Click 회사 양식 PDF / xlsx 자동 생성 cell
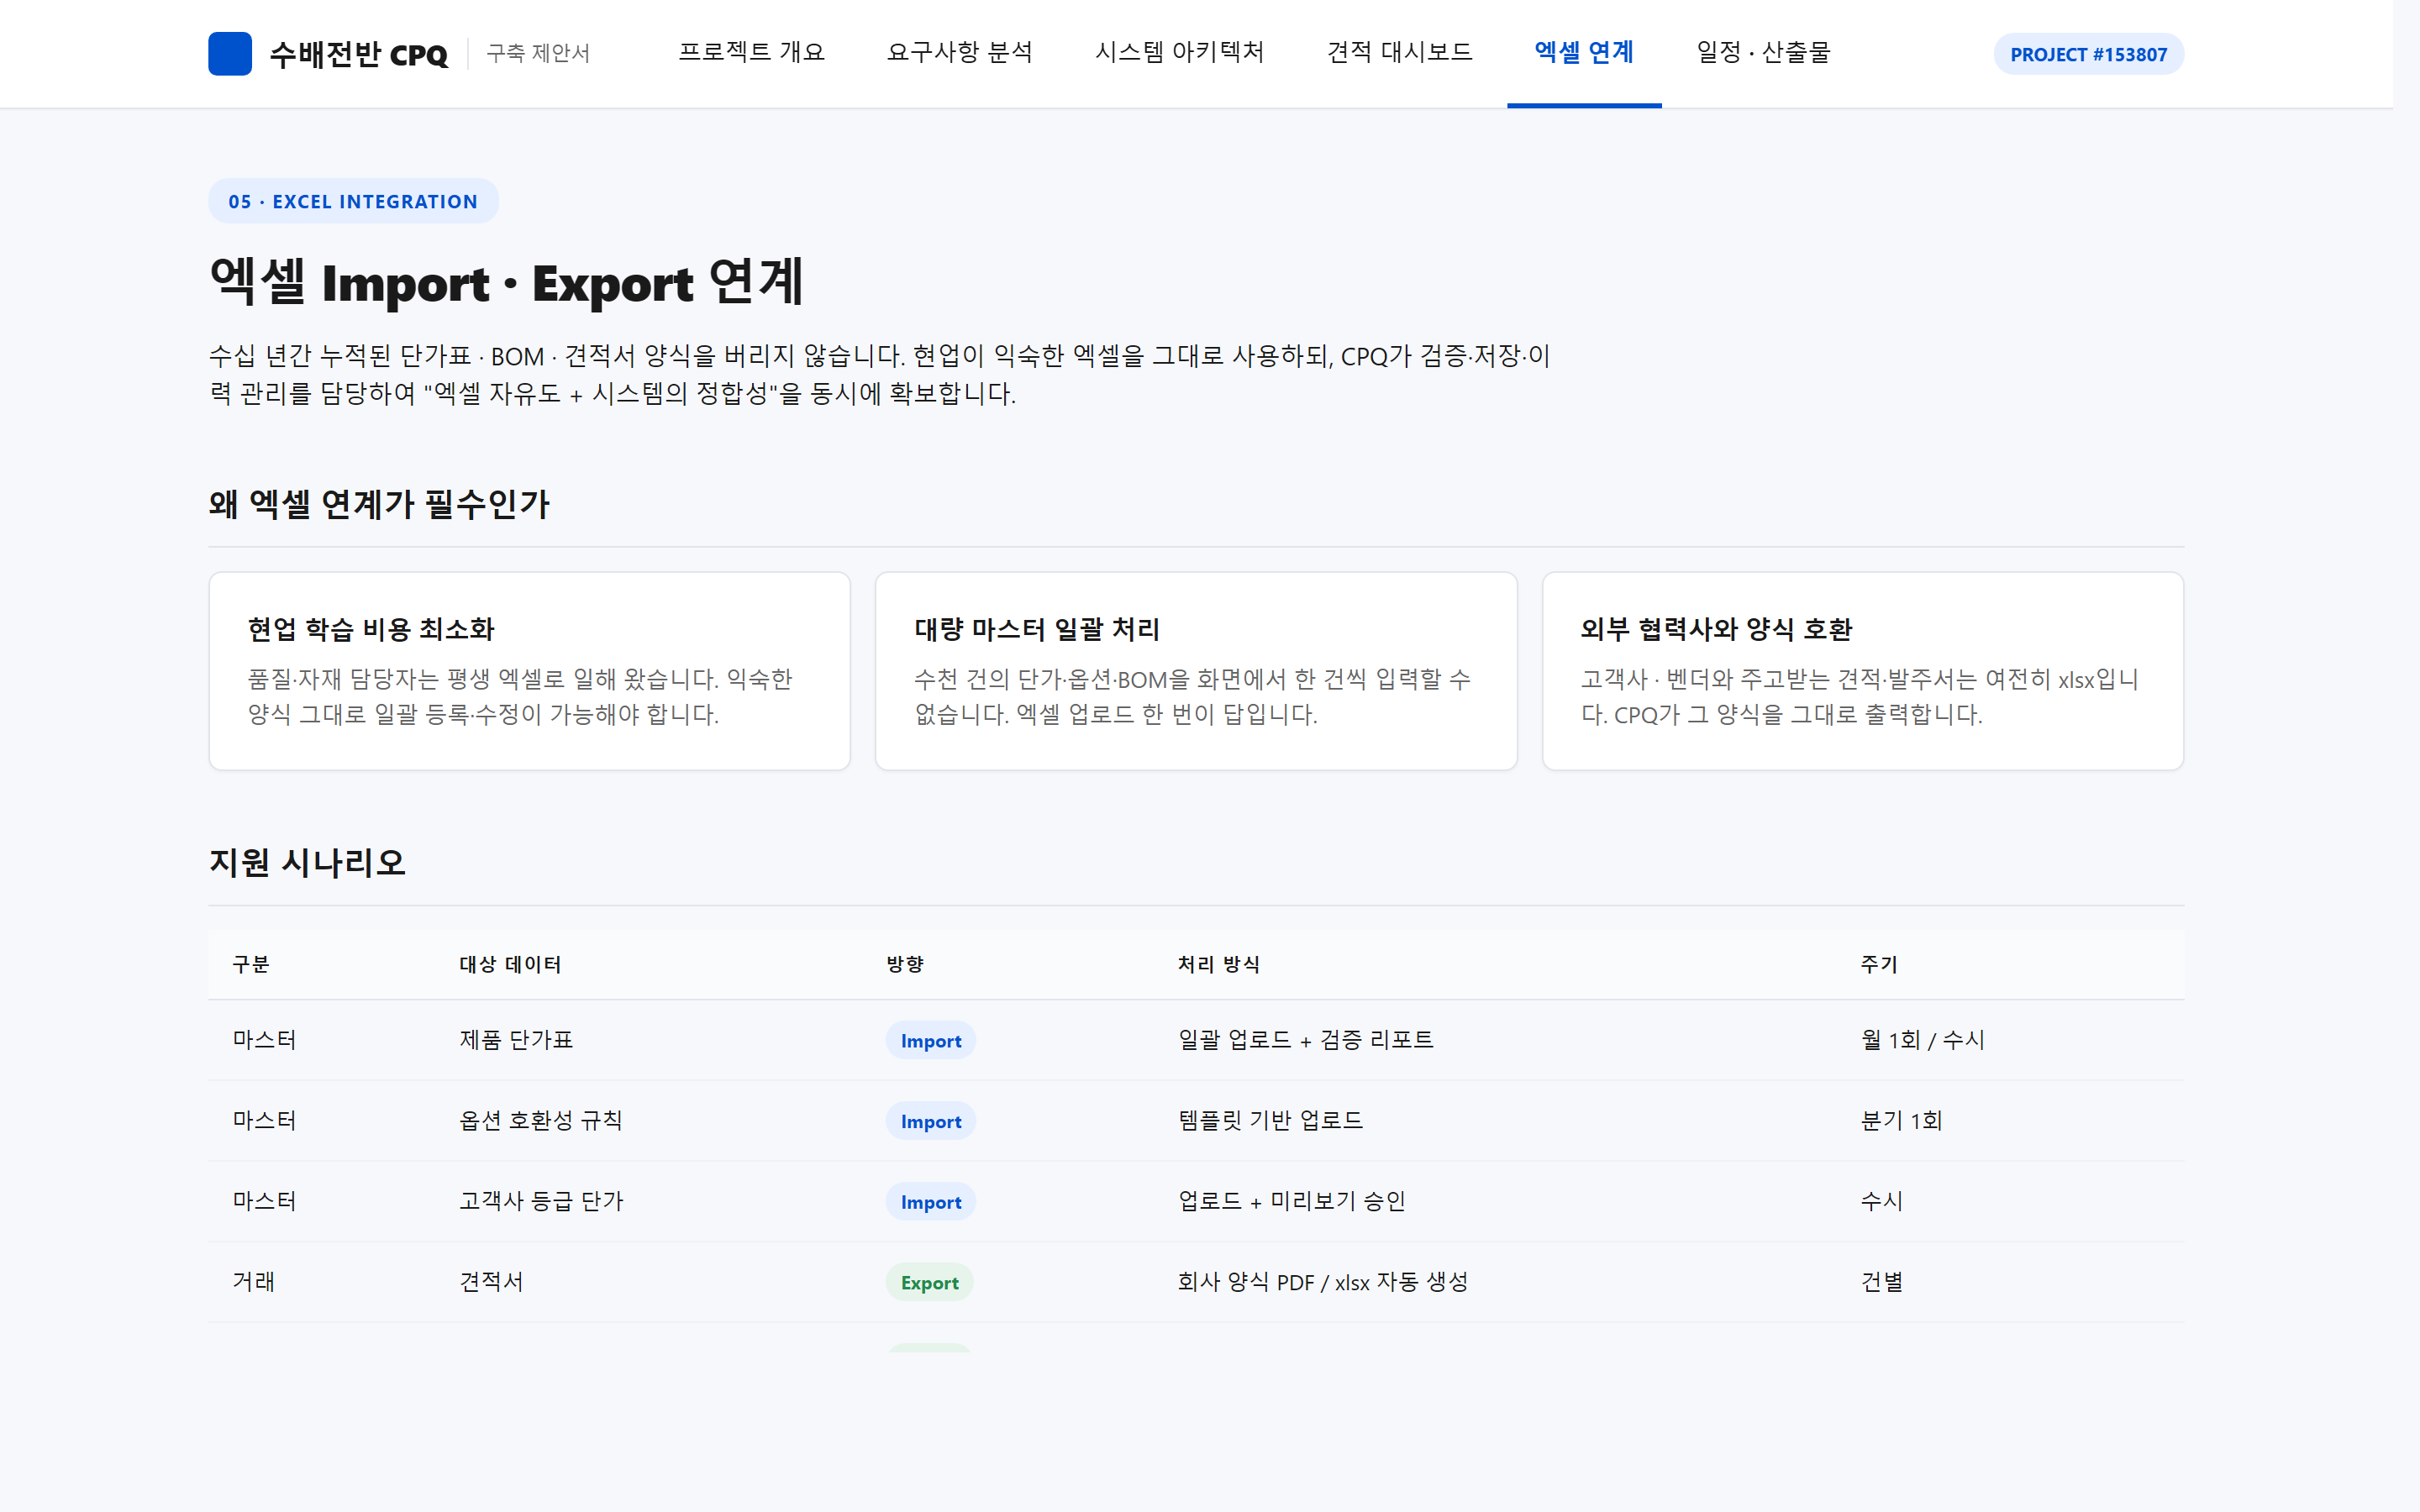This screenshot has height=1512, width=2420. click(1322, 1282)
